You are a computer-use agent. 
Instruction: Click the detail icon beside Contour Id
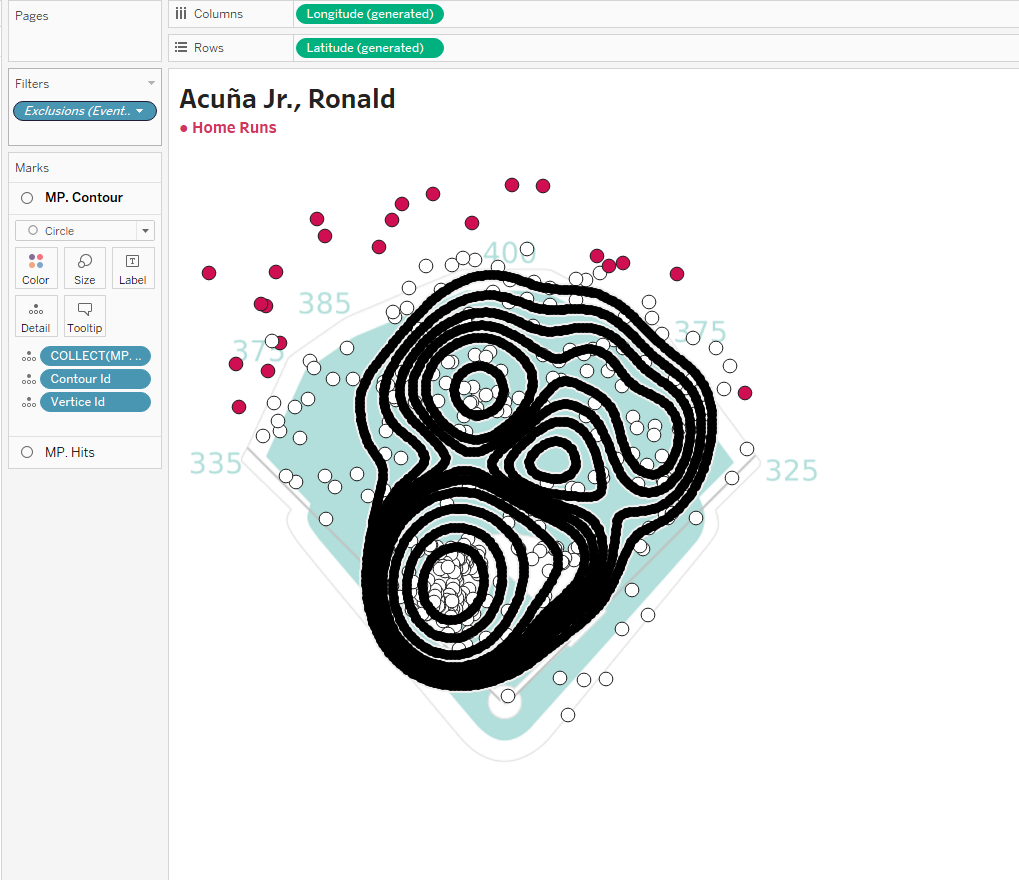point(28,379)
